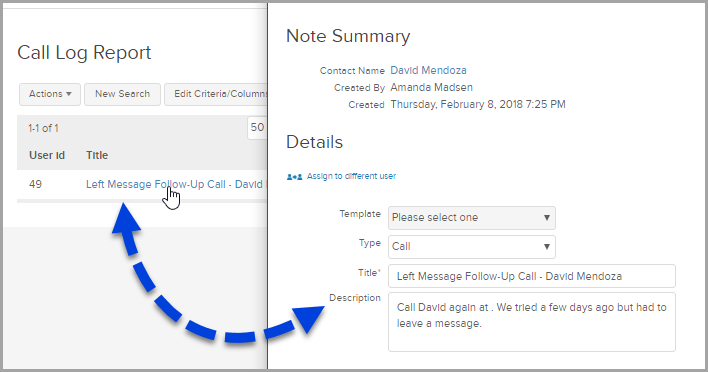Image resolution: width=708 pixels, height=372 pixels.
Task: Click into the Title input field
Action: pos(531,276)
